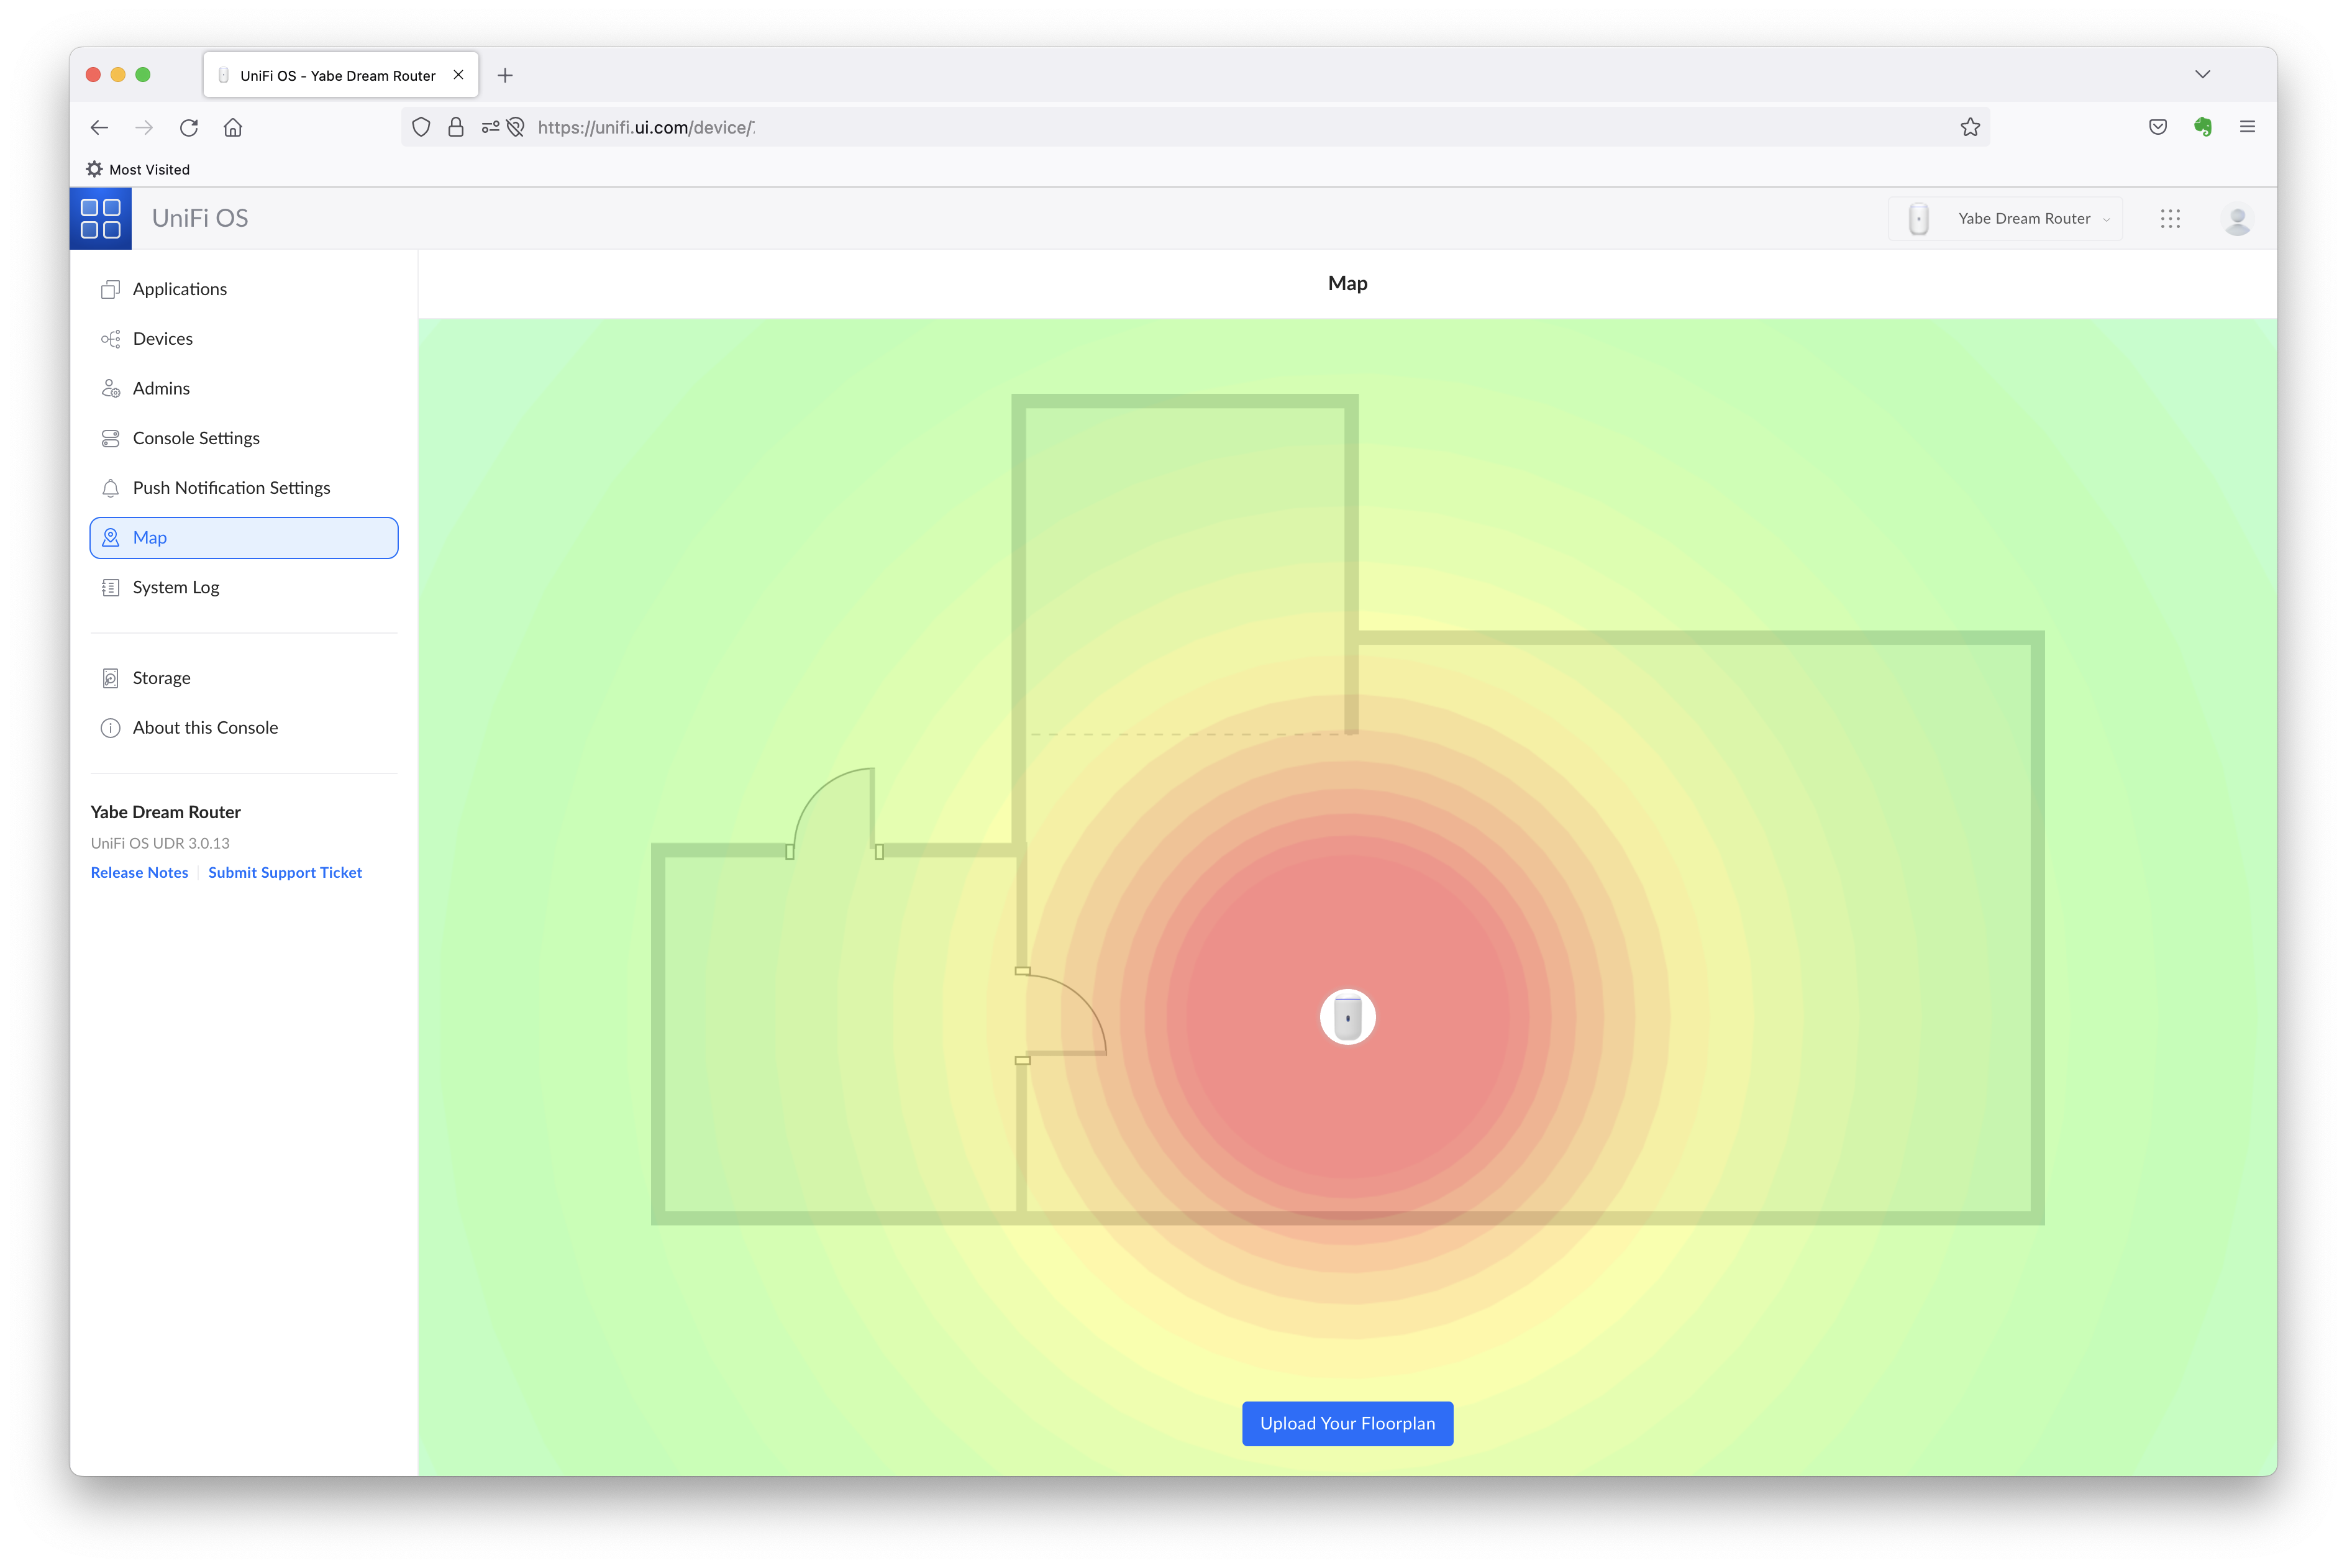Click the tracking protection shield icon
2347x1568 pixels.
[421, 127]
